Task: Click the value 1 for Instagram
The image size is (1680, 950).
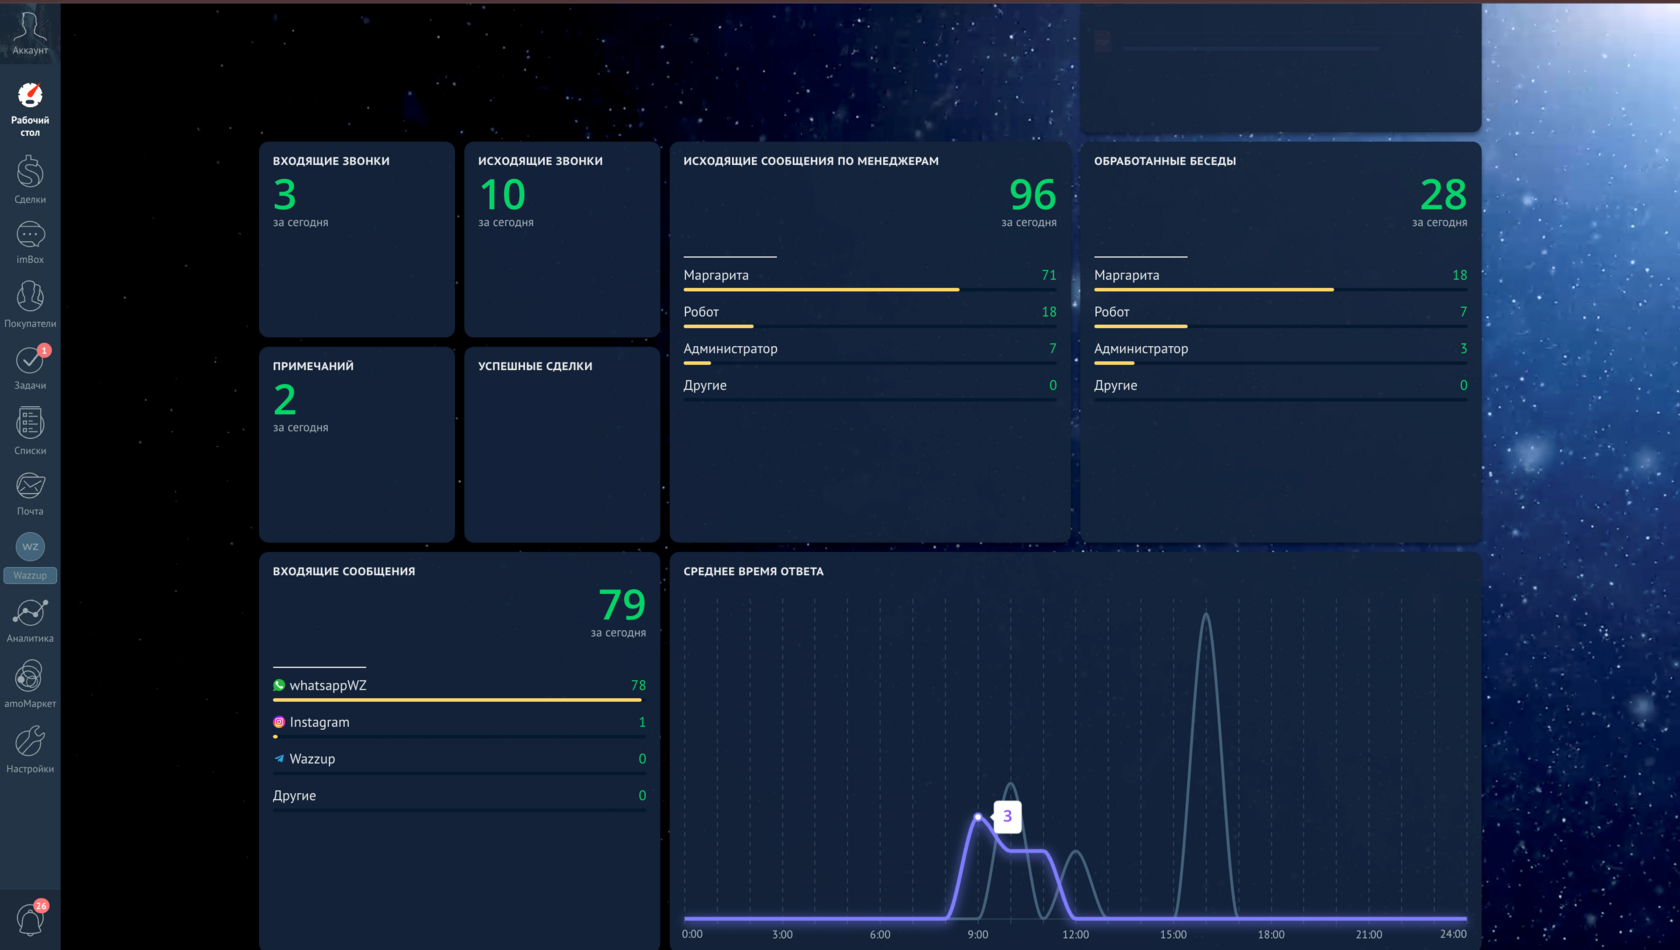Action: click(642, 722)
